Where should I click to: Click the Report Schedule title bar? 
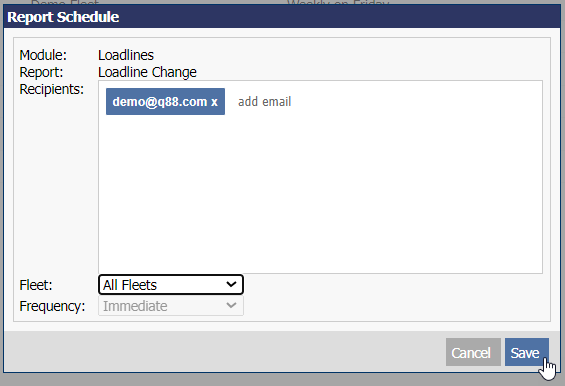(x=282, y=17)
